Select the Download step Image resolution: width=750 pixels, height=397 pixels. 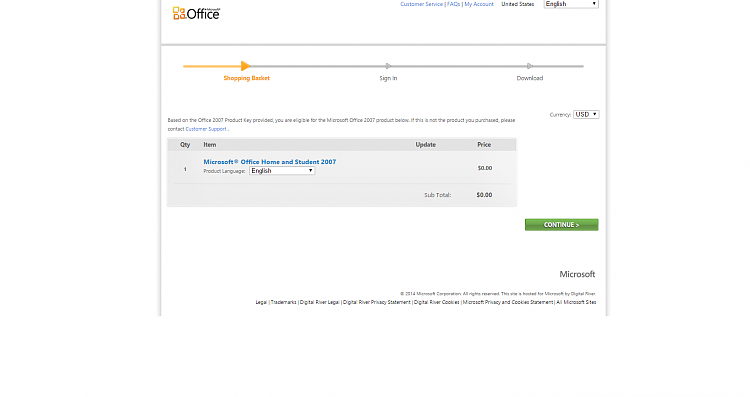tap(529, 78)
